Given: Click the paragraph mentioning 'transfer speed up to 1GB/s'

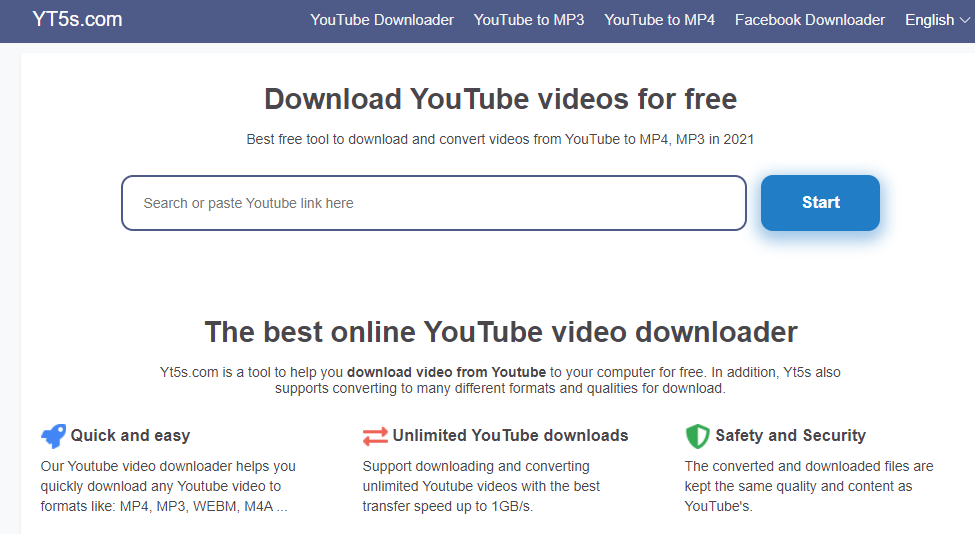Looking at the screenshot, I should coord(481,486).
